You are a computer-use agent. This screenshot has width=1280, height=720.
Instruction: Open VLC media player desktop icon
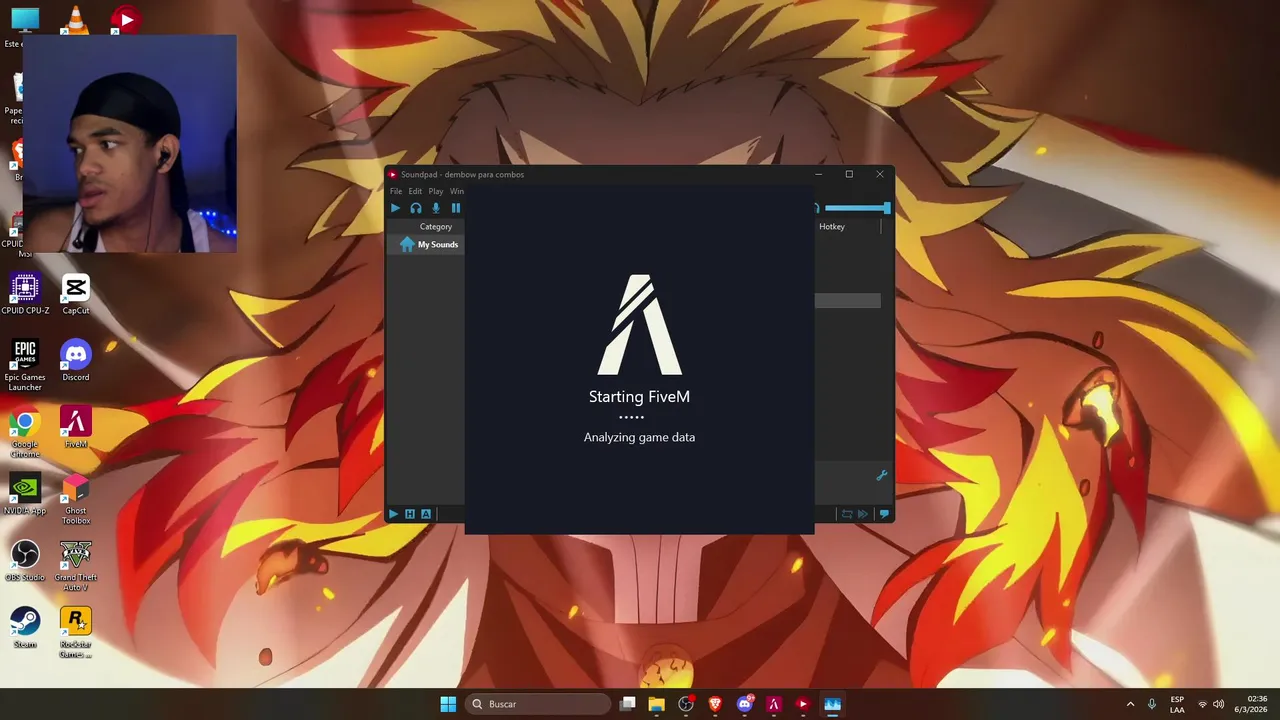click(x=76, y=20)
